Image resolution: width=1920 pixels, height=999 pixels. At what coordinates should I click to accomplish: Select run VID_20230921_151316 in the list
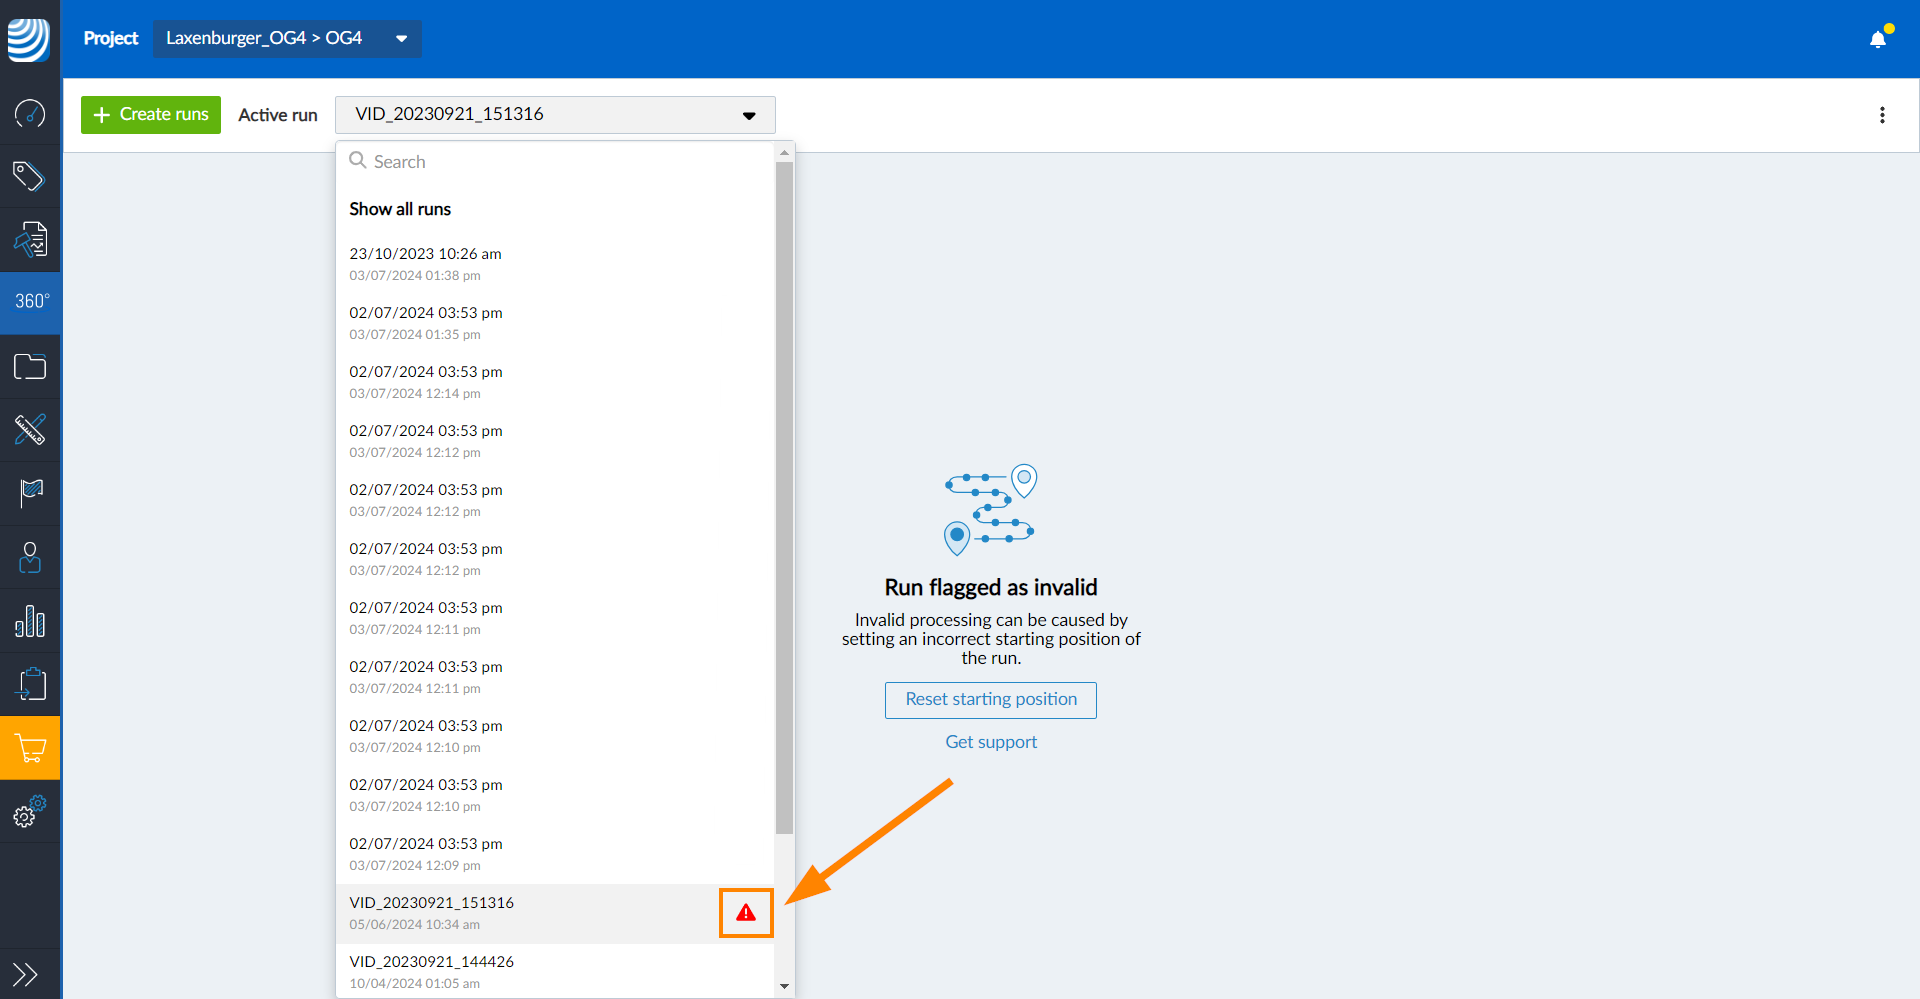555,913
